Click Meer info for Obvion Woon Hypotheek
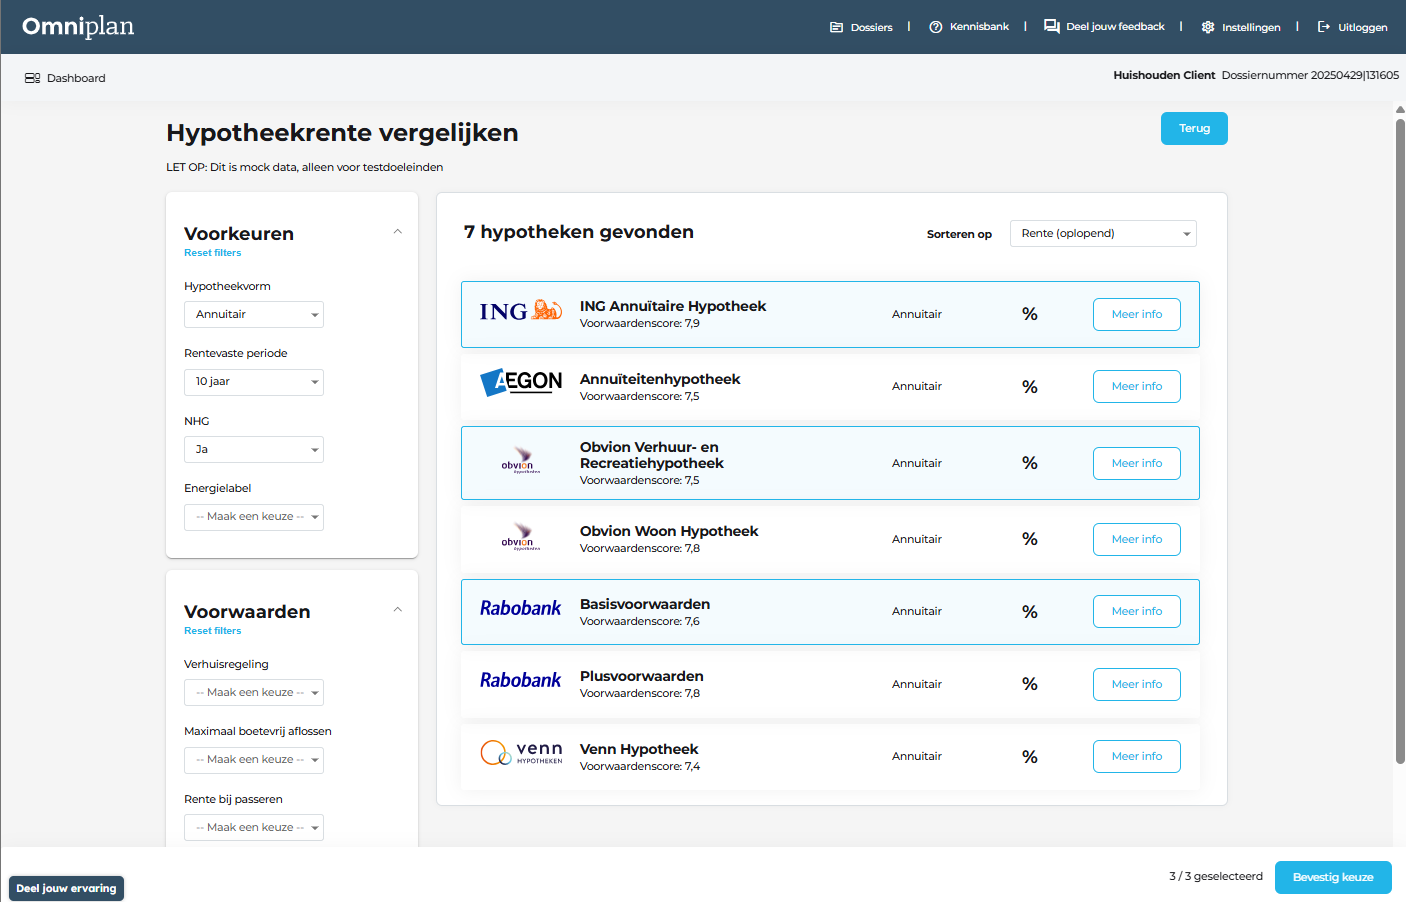The image size is (1406, 902). 1137,539
